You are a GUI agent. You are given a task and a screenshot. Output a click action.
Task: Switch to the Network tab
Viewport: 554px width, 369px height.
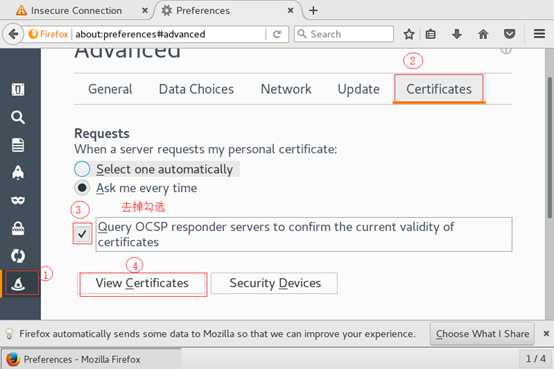coord(286,89)
